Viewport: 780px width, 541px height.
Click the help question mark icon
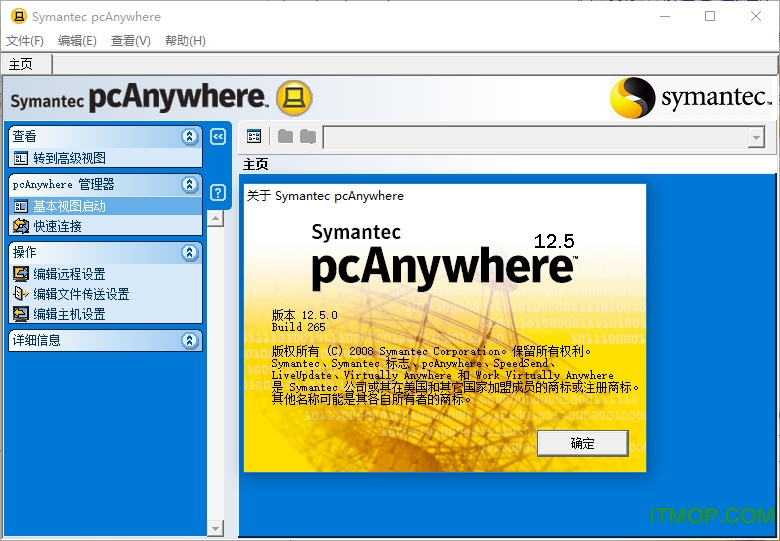pyautogui.click(x=218, y=192)
